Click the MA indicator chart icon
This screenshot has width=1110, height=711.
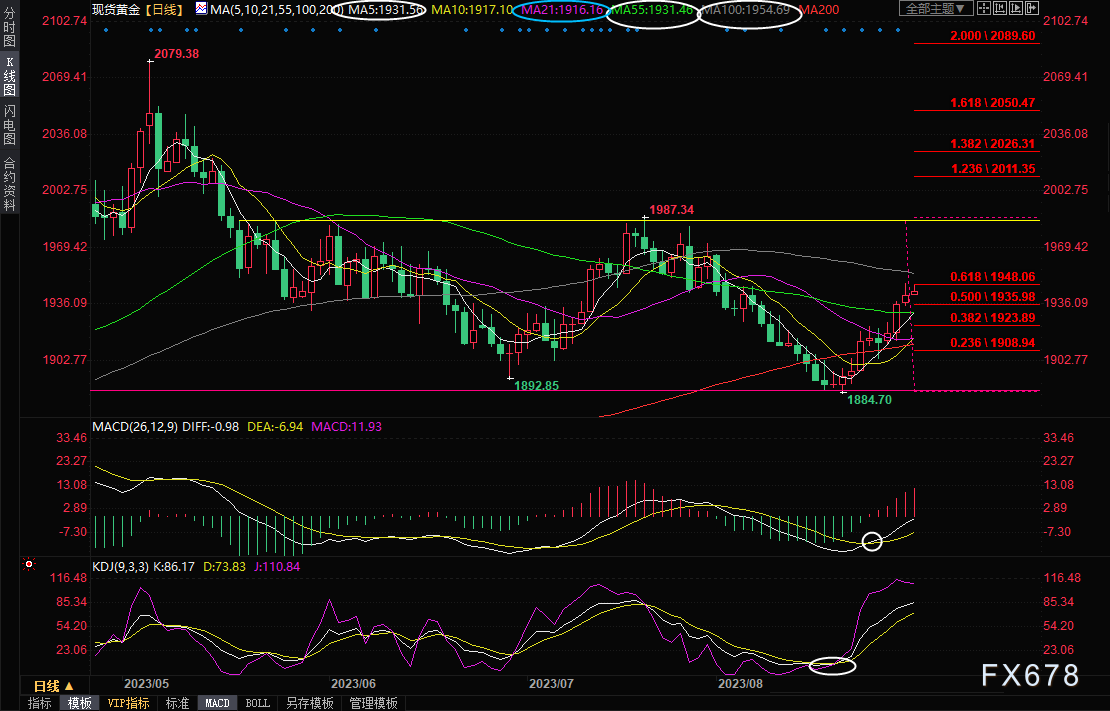click(203, 9)
